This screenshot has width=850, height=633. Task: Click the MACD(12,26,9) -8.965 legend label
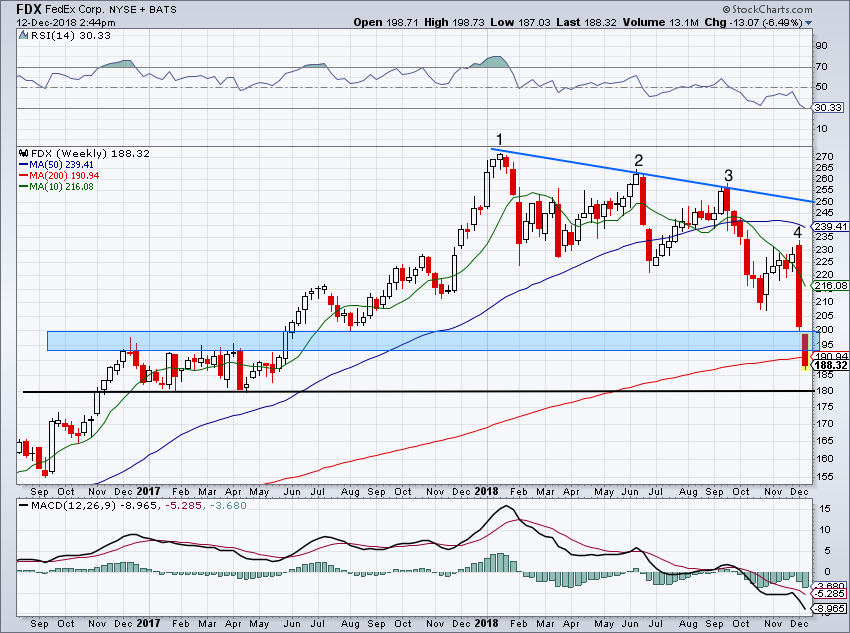tap(88, 506)
